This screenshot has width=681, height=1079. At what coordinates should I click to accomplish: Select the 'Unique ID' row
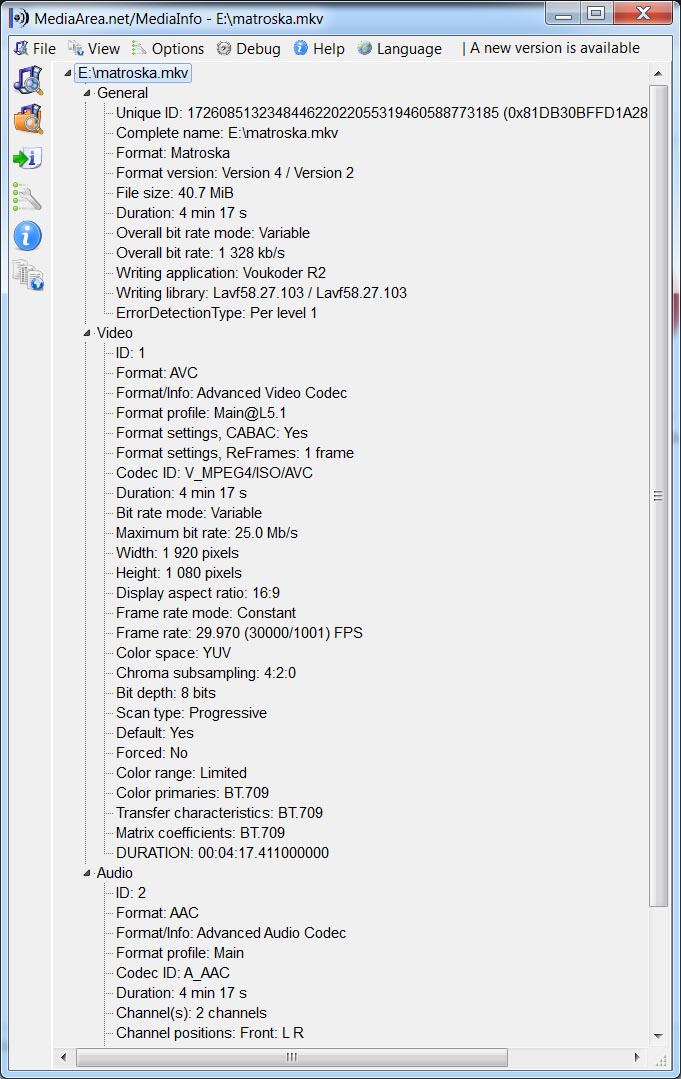point(381,113)
